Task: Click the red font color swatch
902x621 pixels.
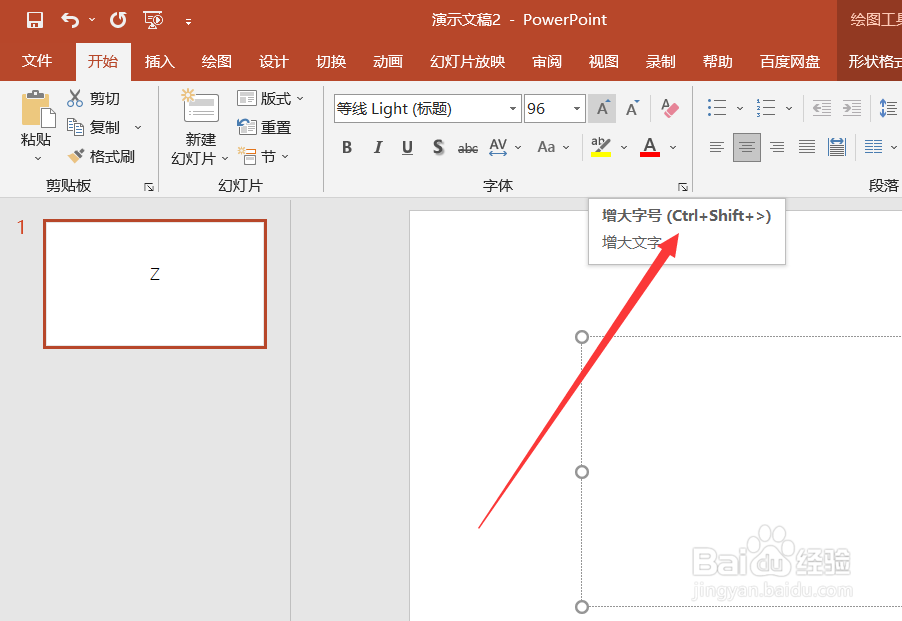Action: [x=649, y=147]
